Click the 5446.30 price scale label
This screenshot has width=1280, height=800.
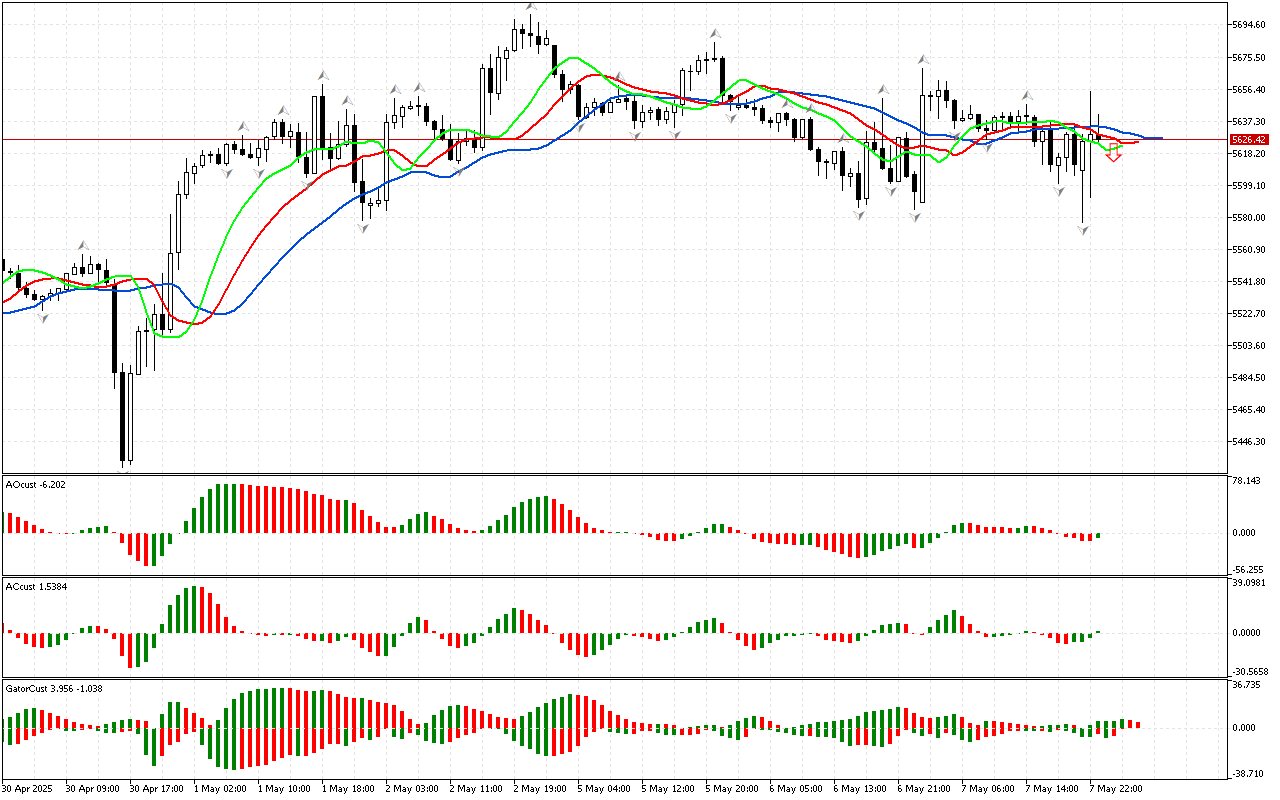coord(1250,442)
